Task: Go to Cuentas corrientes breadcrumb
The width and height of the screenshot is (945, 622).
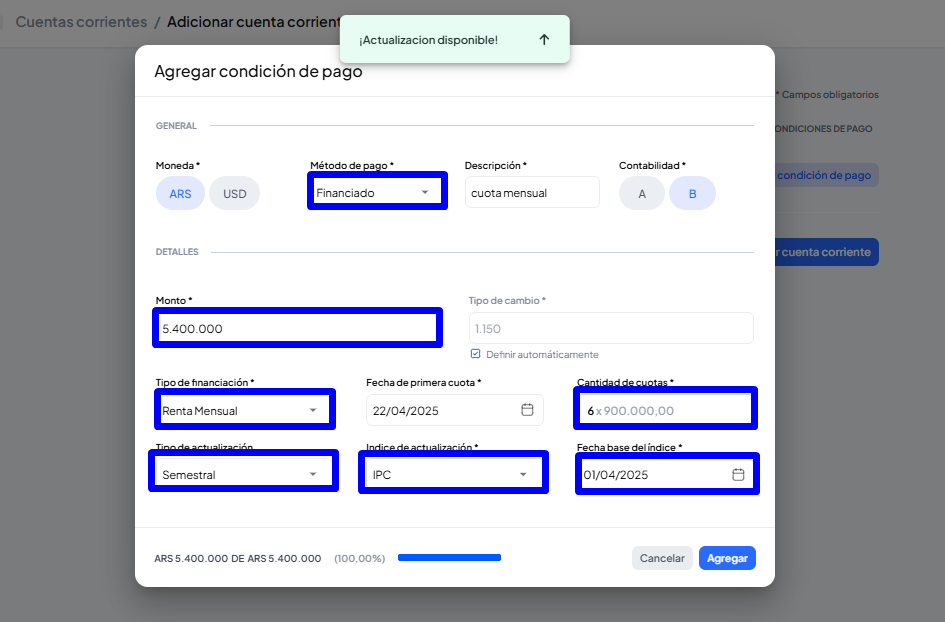Action: [81, 21]
